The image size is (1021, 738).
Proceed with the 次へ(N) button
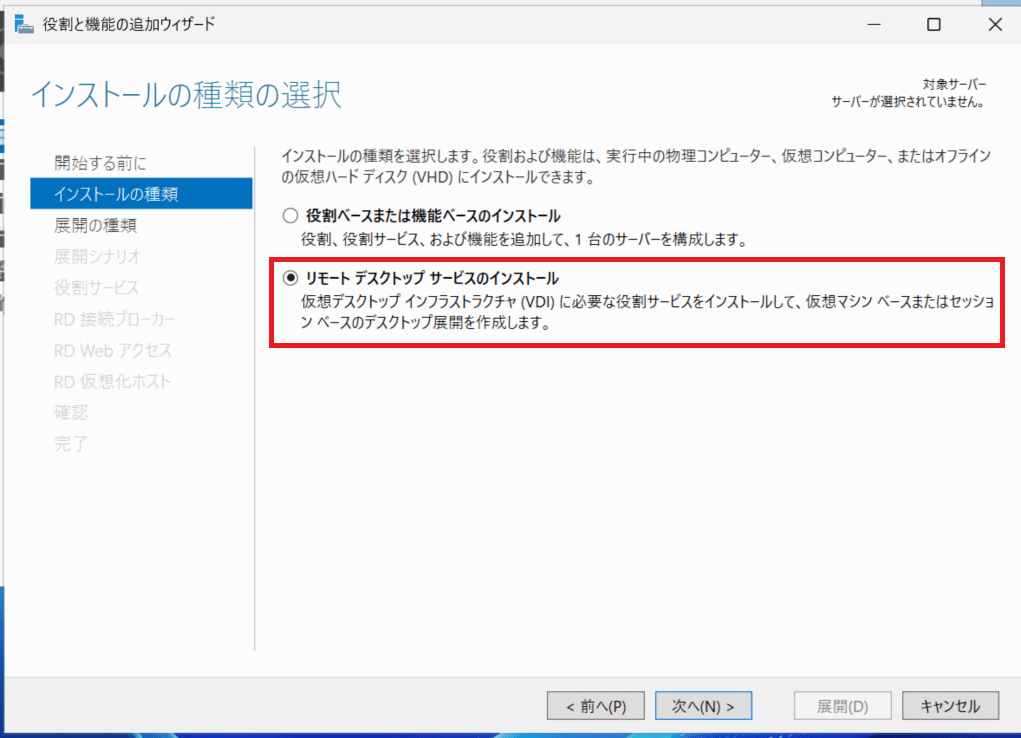703,706
